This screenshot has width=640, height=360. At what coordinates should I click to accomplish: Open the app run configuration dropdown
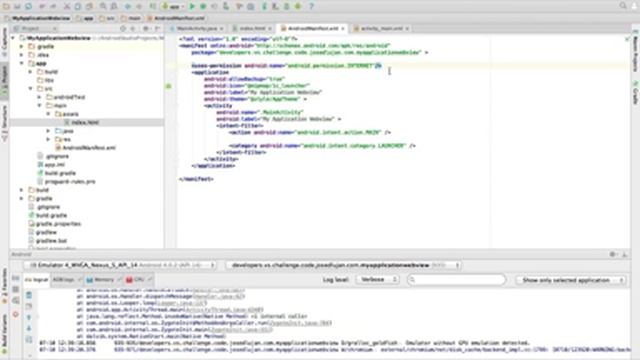[x=173, y=6]
